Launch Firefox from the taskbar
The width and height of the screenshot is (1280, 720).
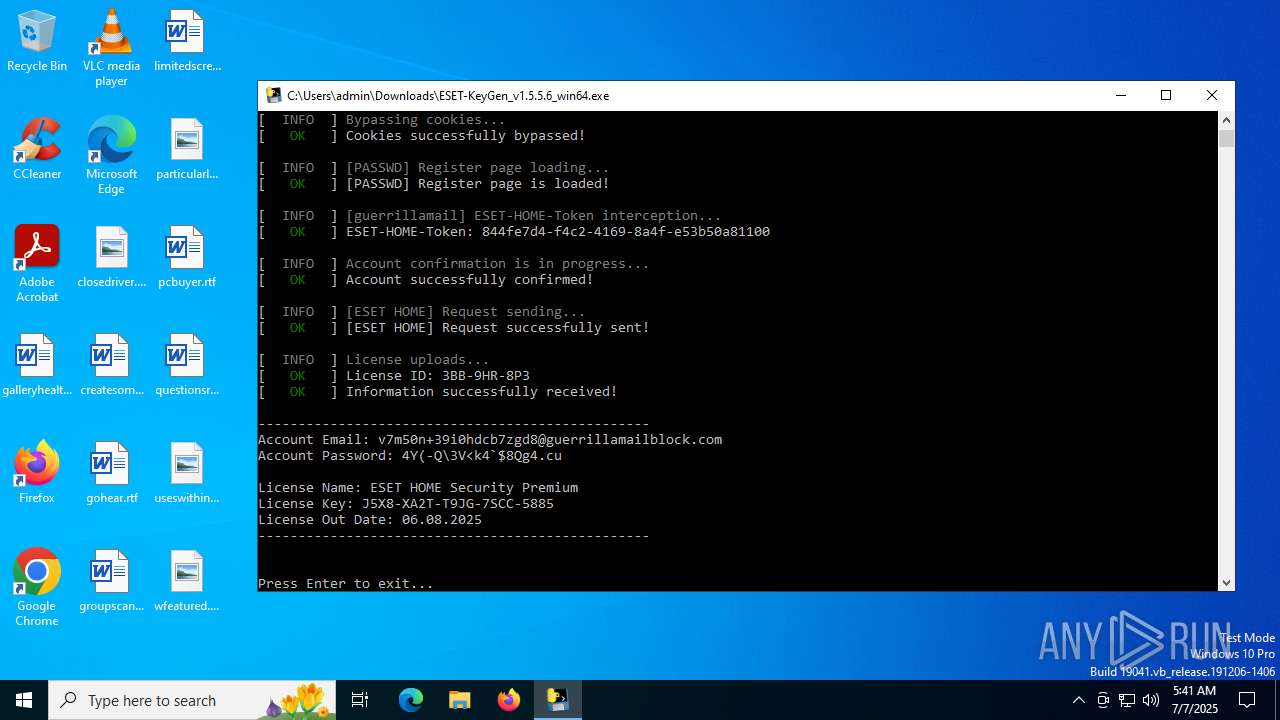[508, 700]
